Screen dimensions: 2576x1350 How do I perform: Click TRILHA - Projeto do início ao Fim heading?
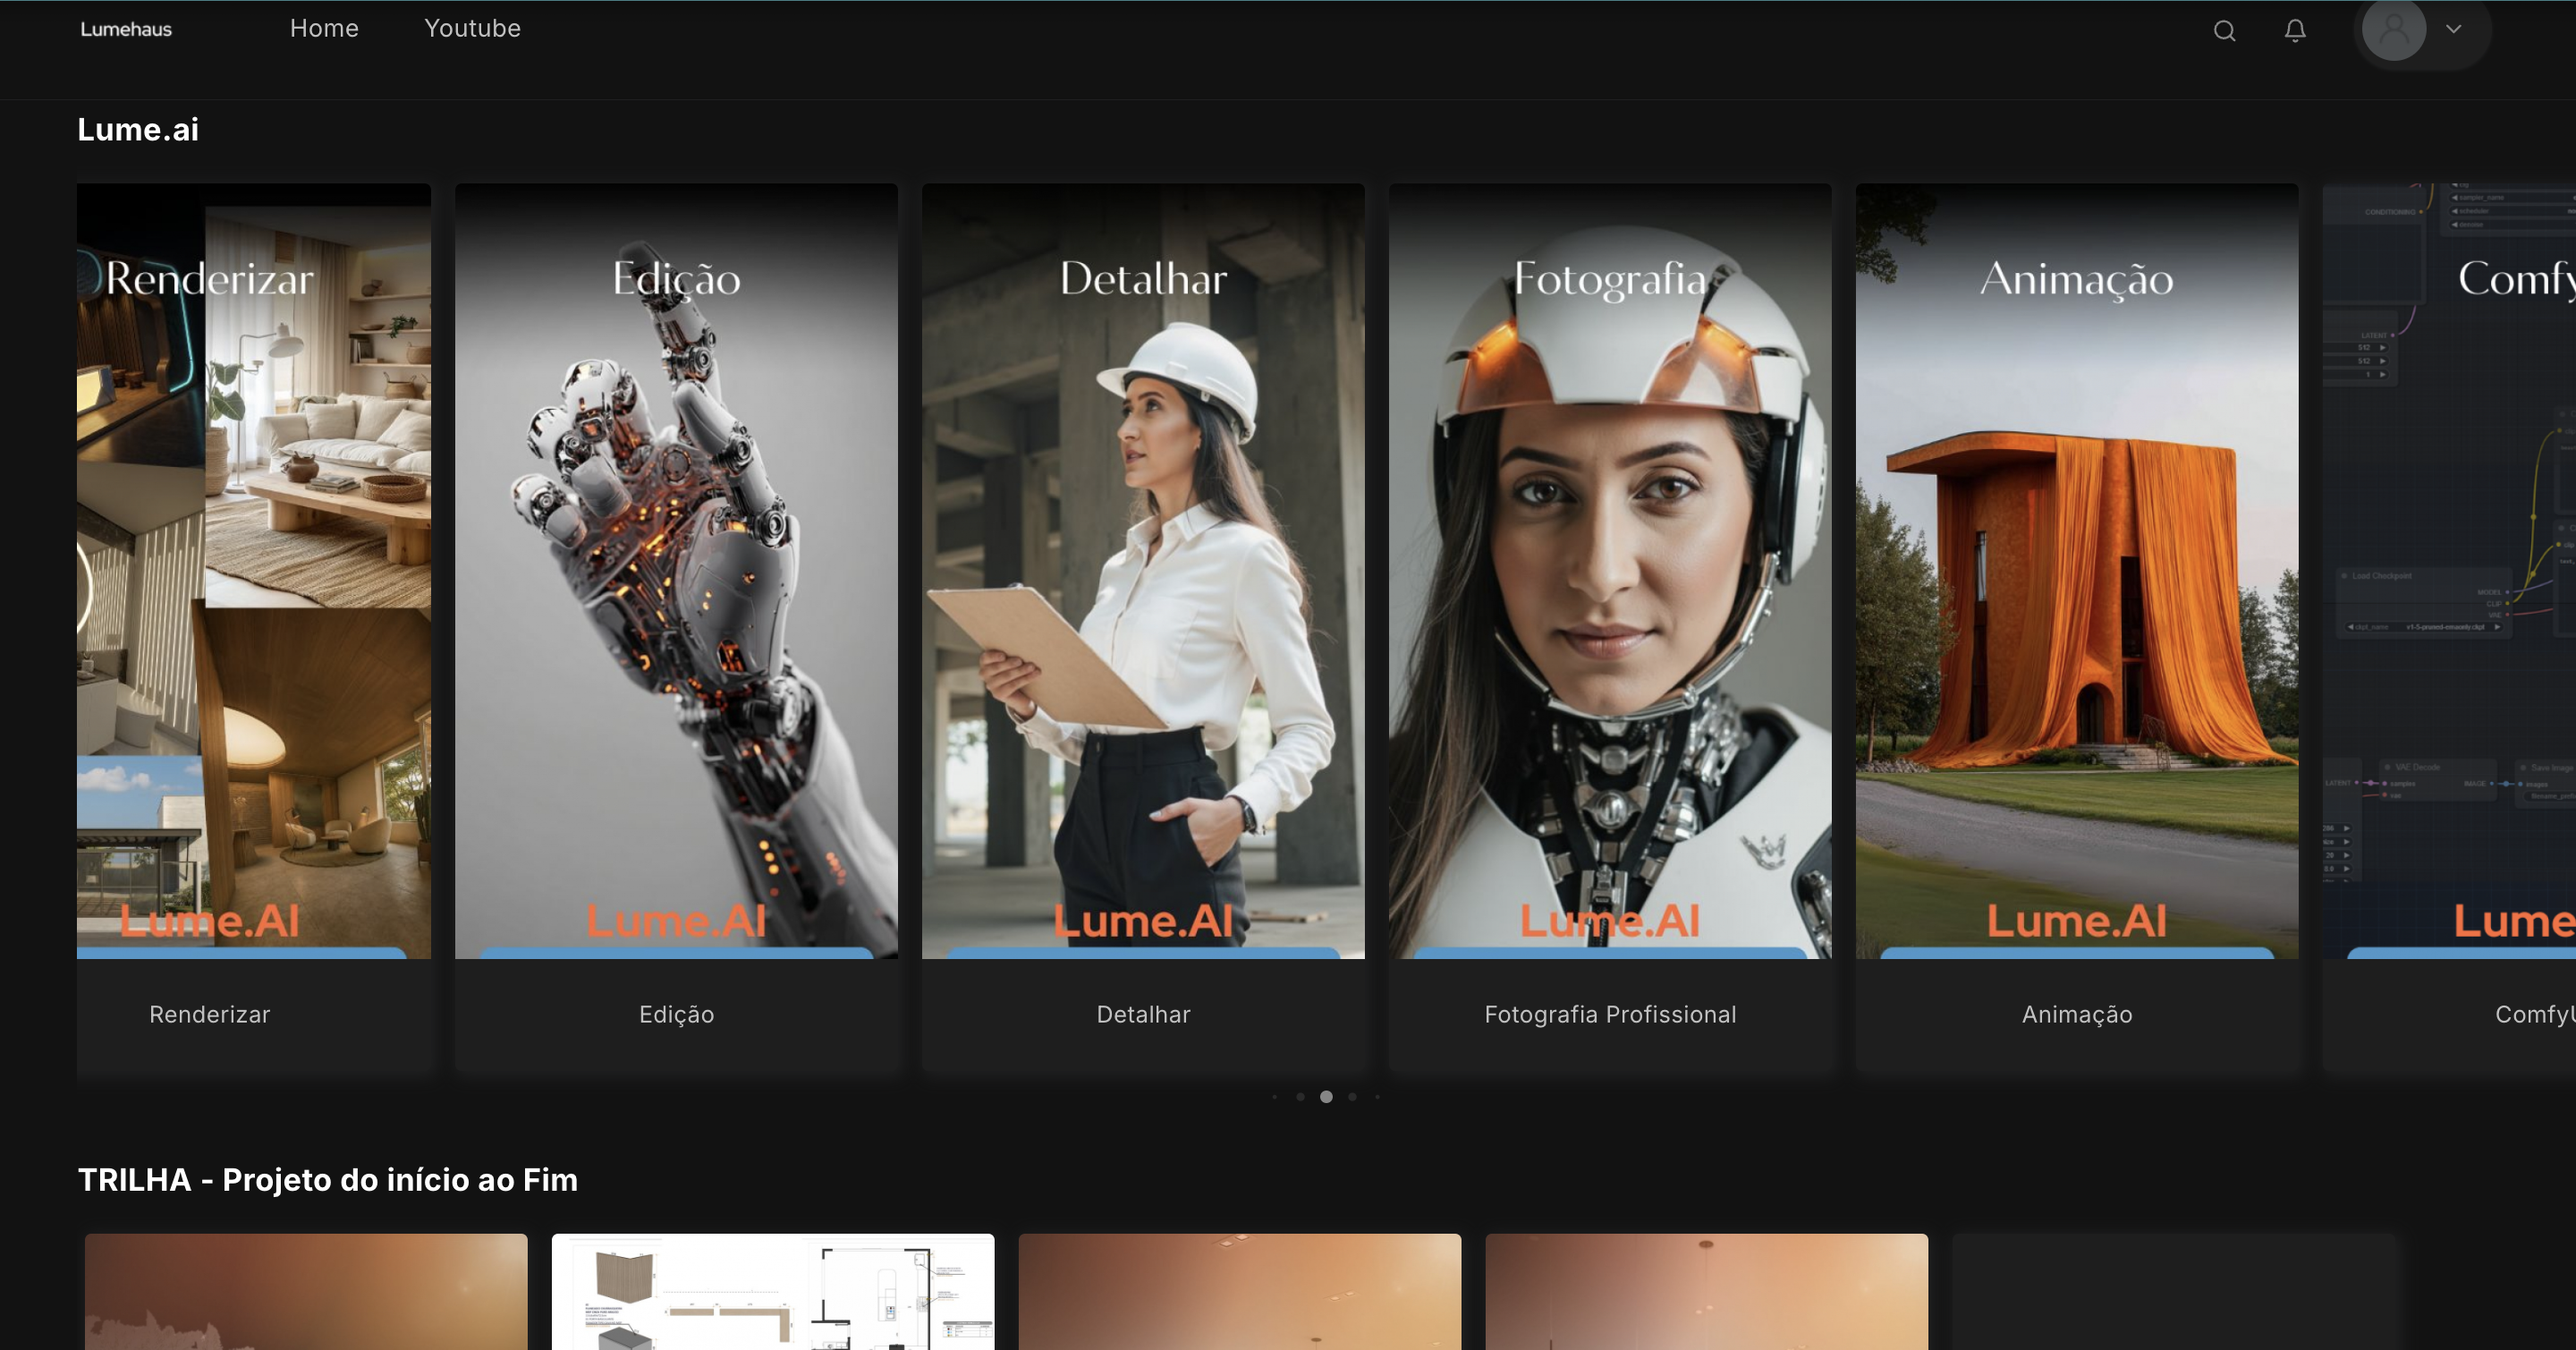328,1180
